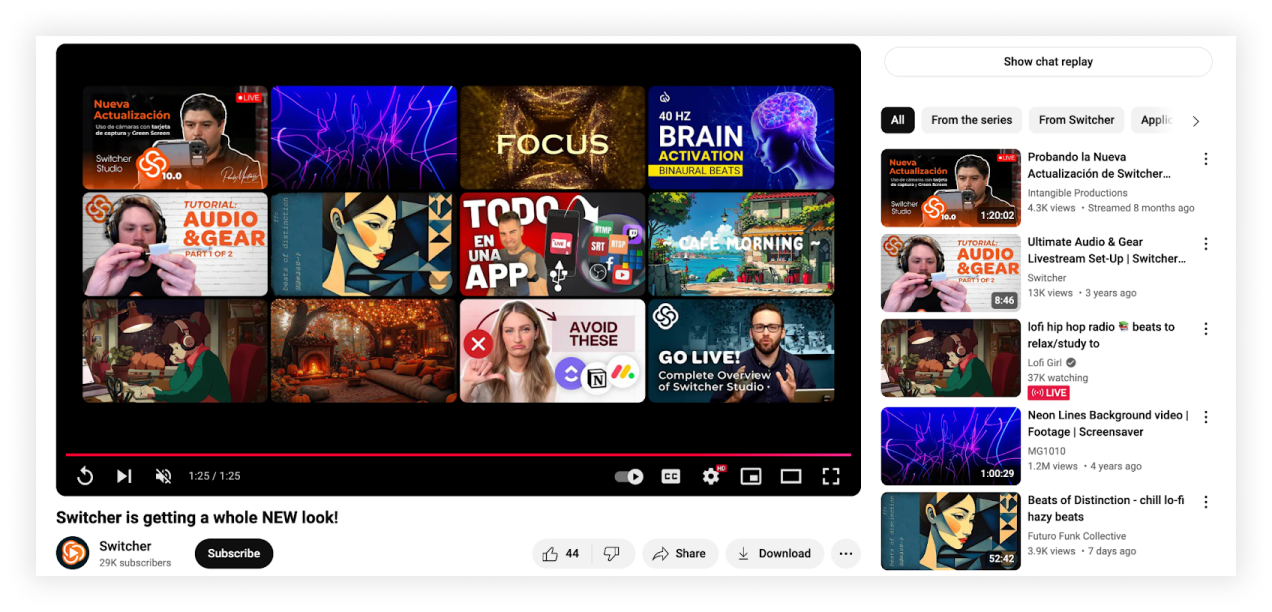Switch to theater mode

(791, 476)
